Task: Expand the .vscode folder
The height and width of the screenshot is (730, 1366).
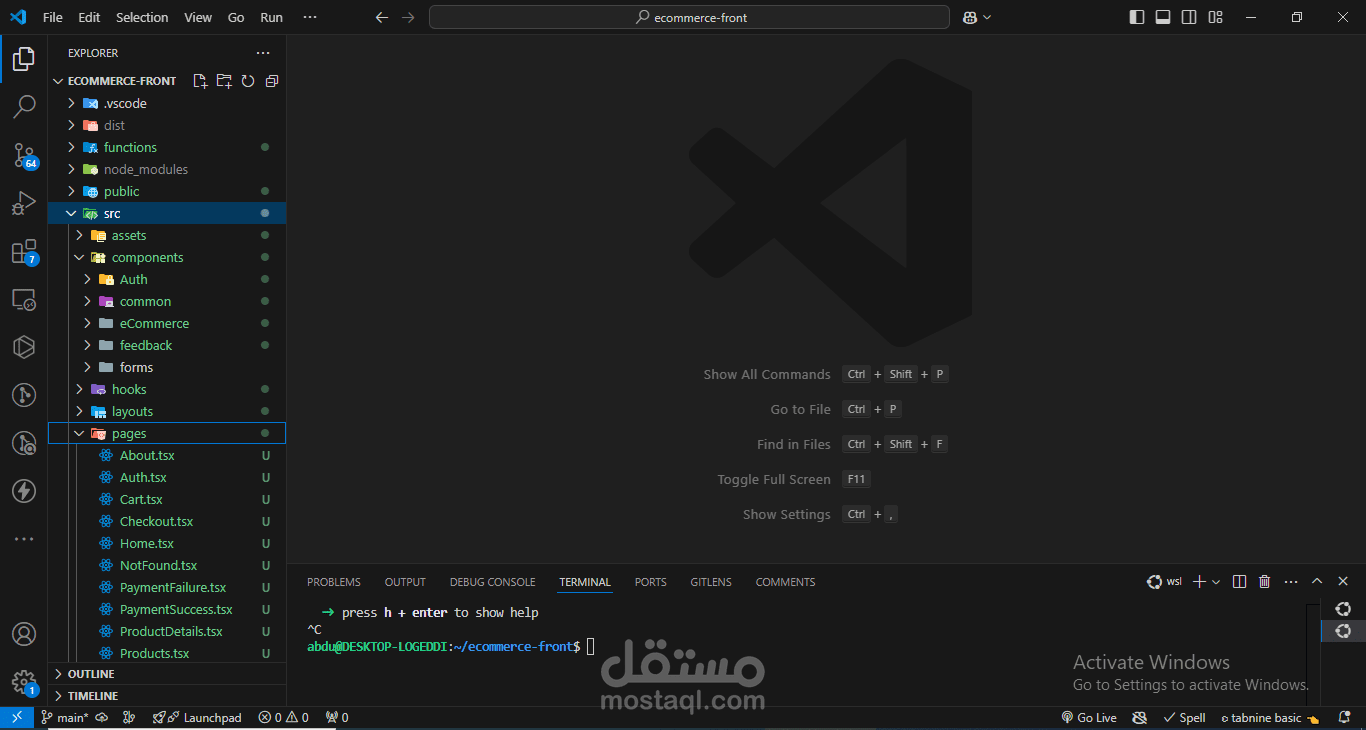Action: [167, 103]
